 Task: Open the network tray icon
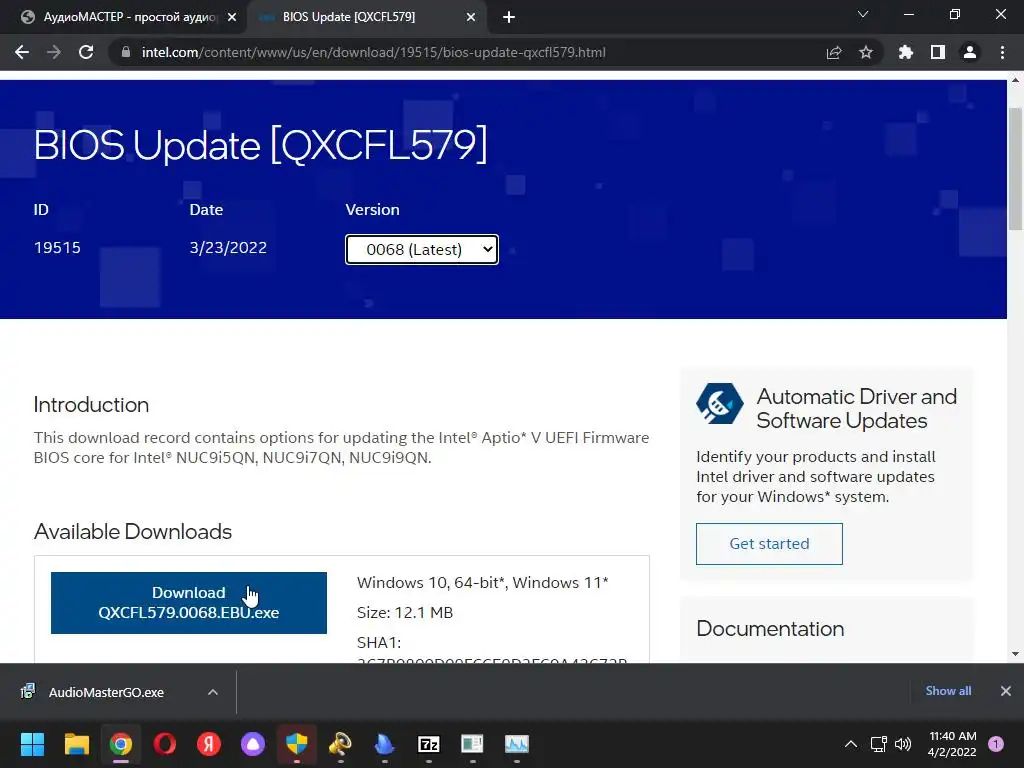click(879, 744)
